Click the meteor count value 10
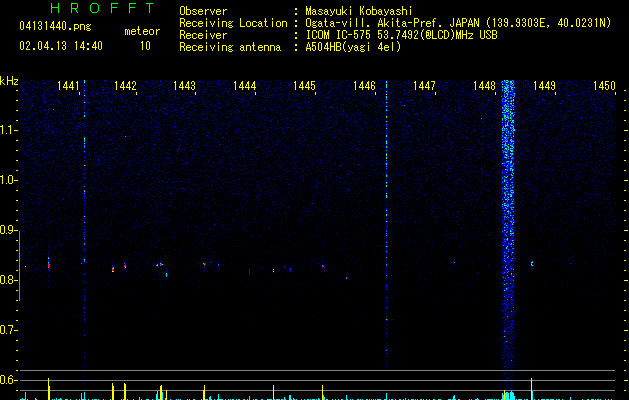The height and width of the screenshot is (400, 629). click(x=145, y=46)
